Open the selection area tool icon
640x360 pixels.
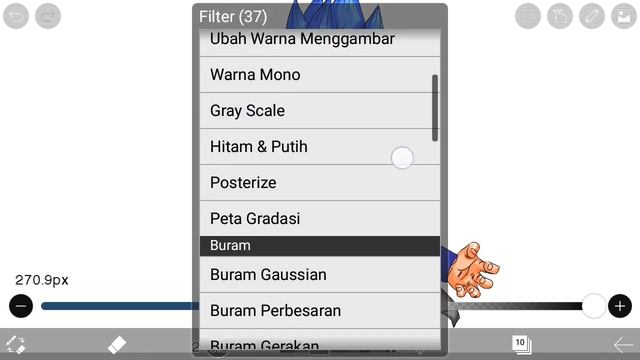click(x=528, y=16)
